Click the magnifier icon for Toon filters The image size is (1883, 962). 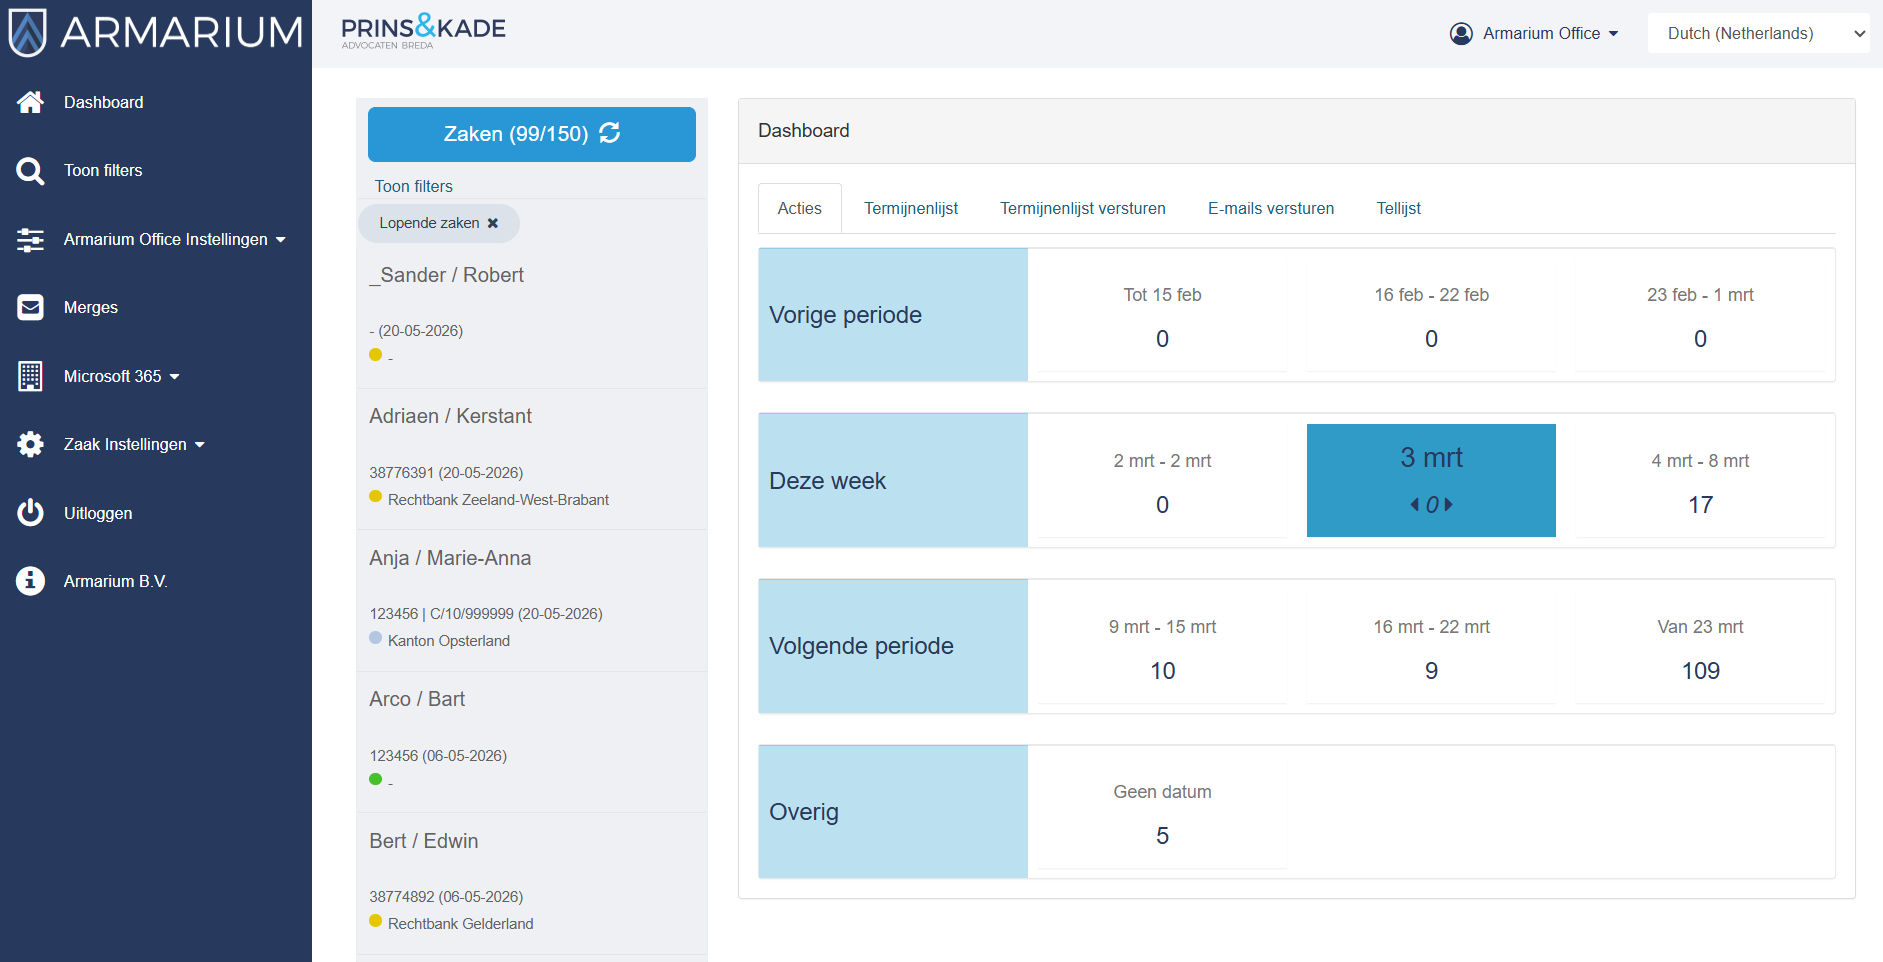pyautogui.click(x=30, y=171)
